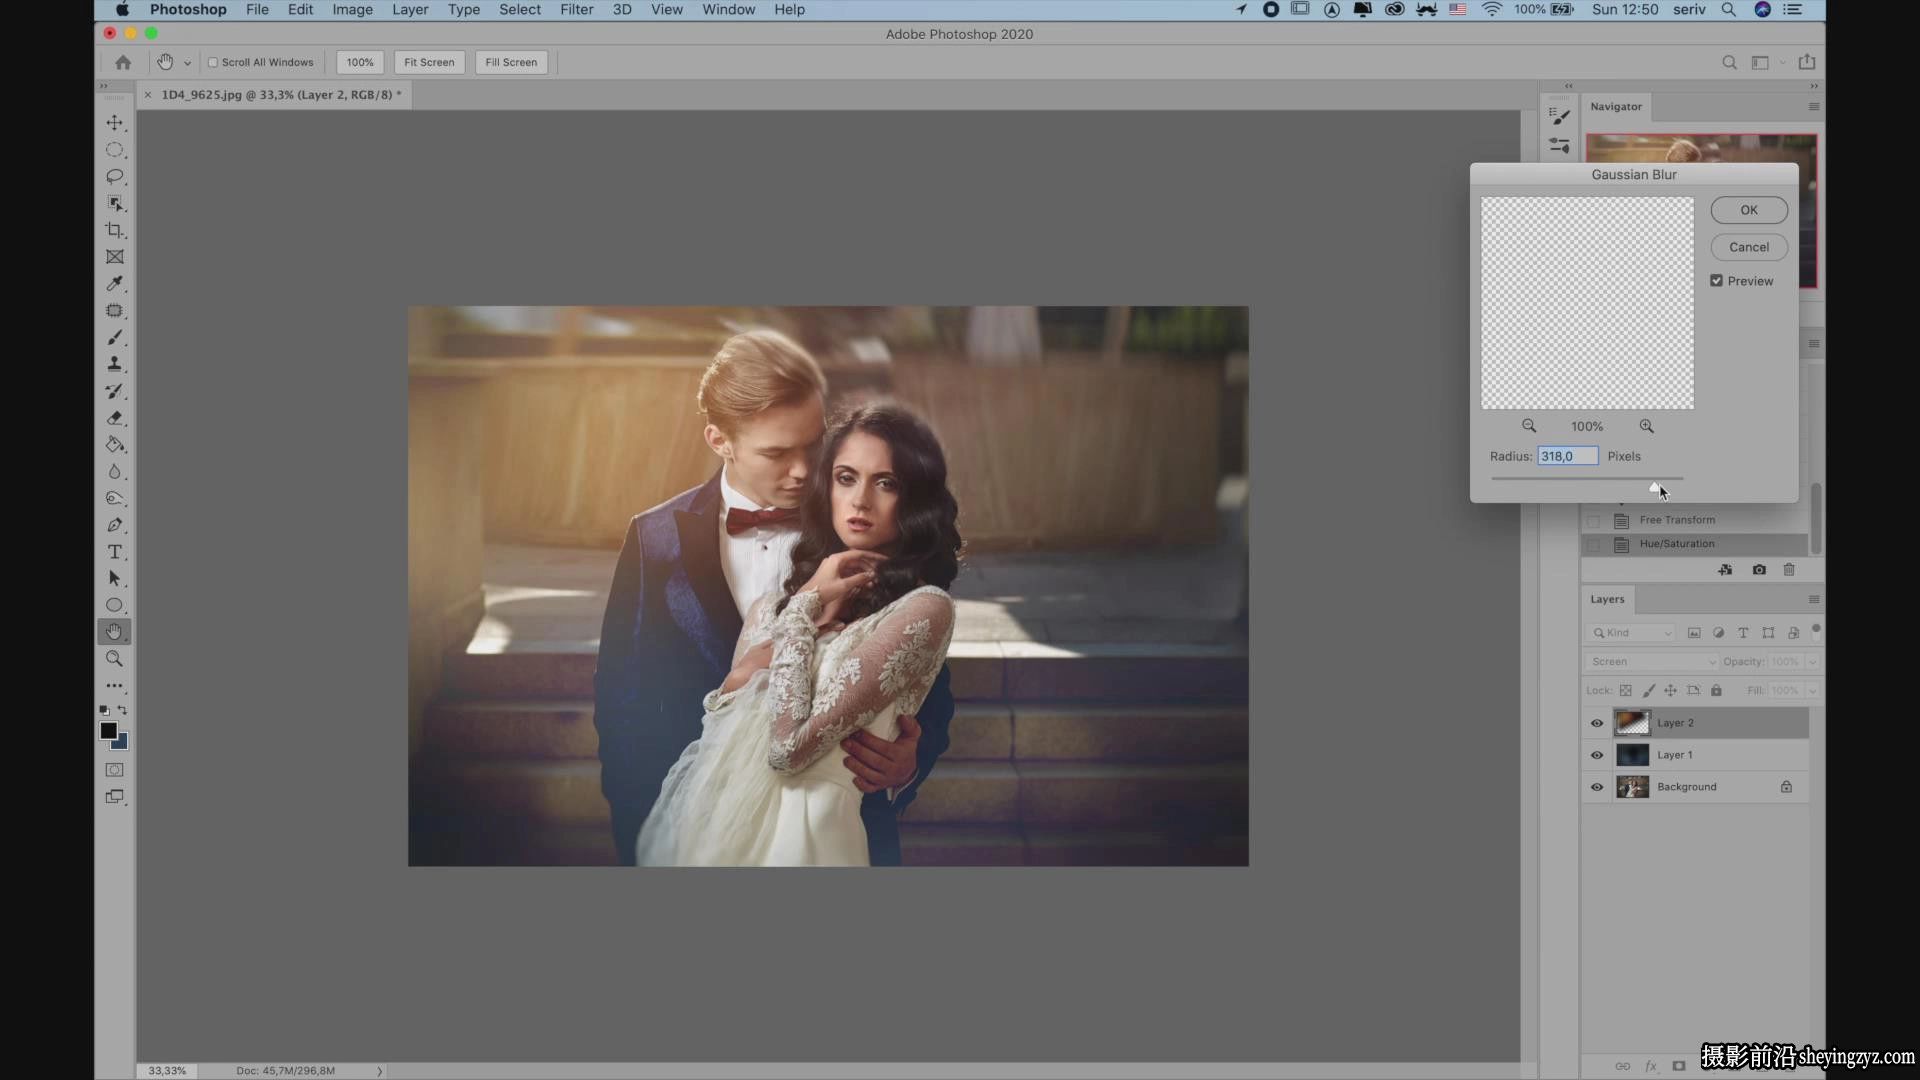The height and width of the screenshot is (1080, 1920).
Task: Select the Move tool
Action: tap(115, 123)
